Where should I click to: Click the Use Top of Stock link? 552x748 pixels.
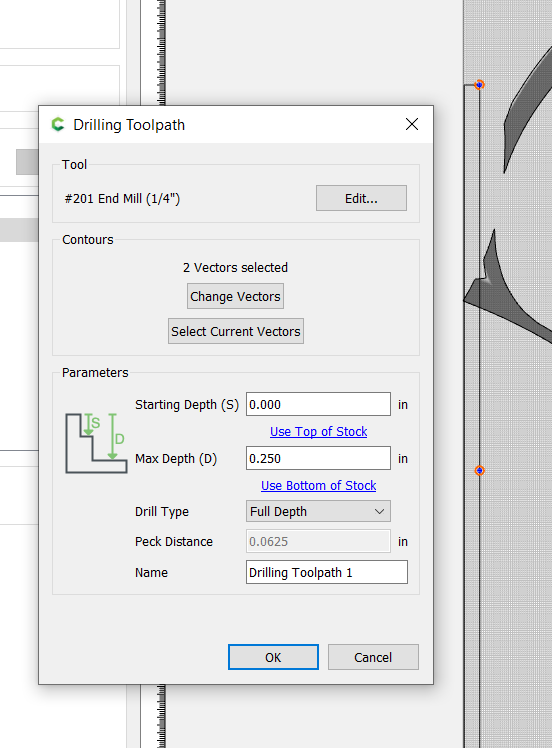[x=318, y=431]
